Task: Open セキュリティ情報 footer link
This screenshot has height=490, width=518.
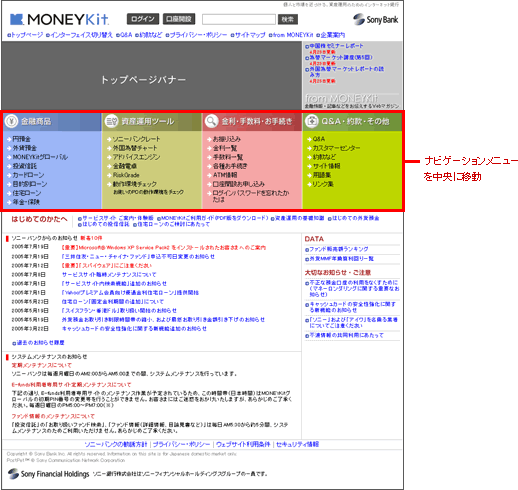Action: (297, 444)
